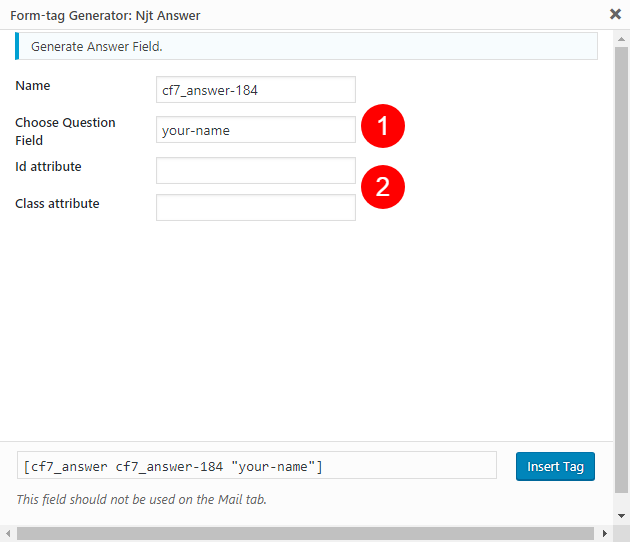Click the Class attribute label
Viewport: 630px width, 542px height.
(57, 203)
